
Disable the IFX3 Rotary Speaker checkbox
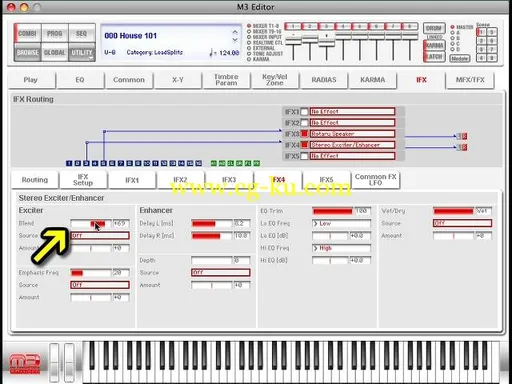tap(304, 134)
